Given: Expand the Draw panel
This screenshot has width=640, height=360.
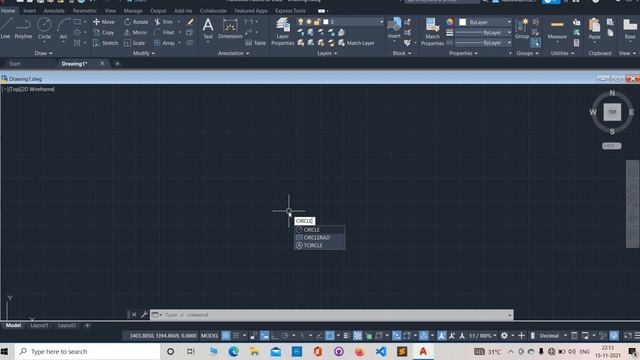Looking at the screenshot, I should click(43, 53).
